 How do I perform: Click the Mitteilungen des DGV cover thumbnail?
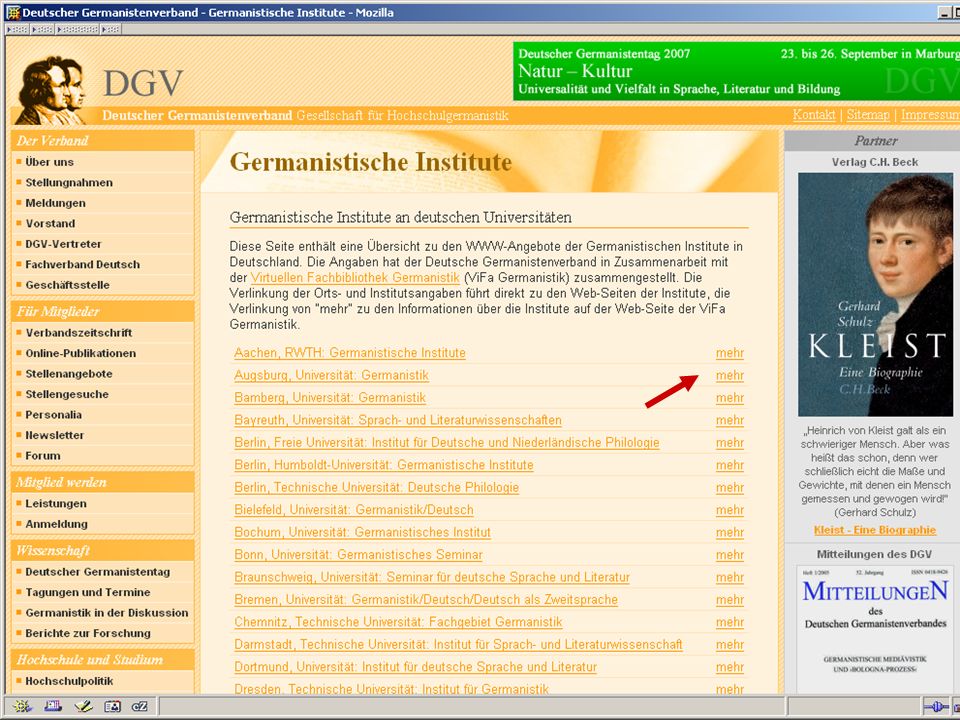(875, 631)
